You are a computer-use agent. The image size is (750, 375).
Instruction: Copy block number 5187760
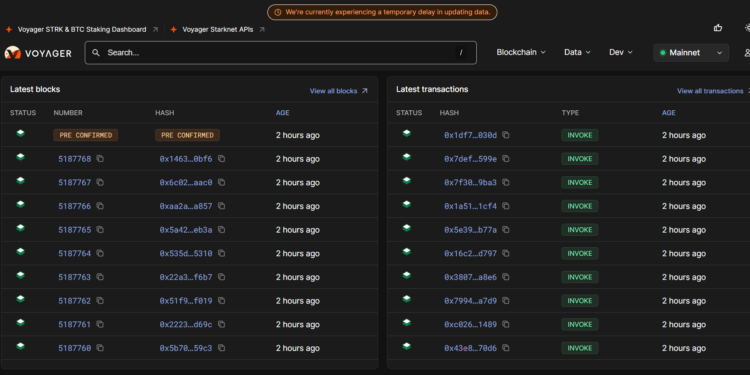(x=100, y=348)
